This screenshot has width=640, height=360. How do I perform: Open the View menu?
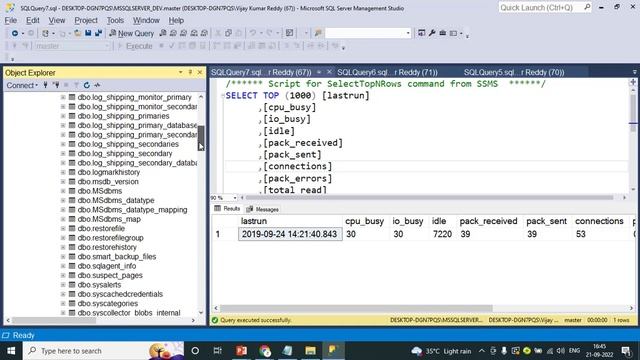[x=57, y=20]
